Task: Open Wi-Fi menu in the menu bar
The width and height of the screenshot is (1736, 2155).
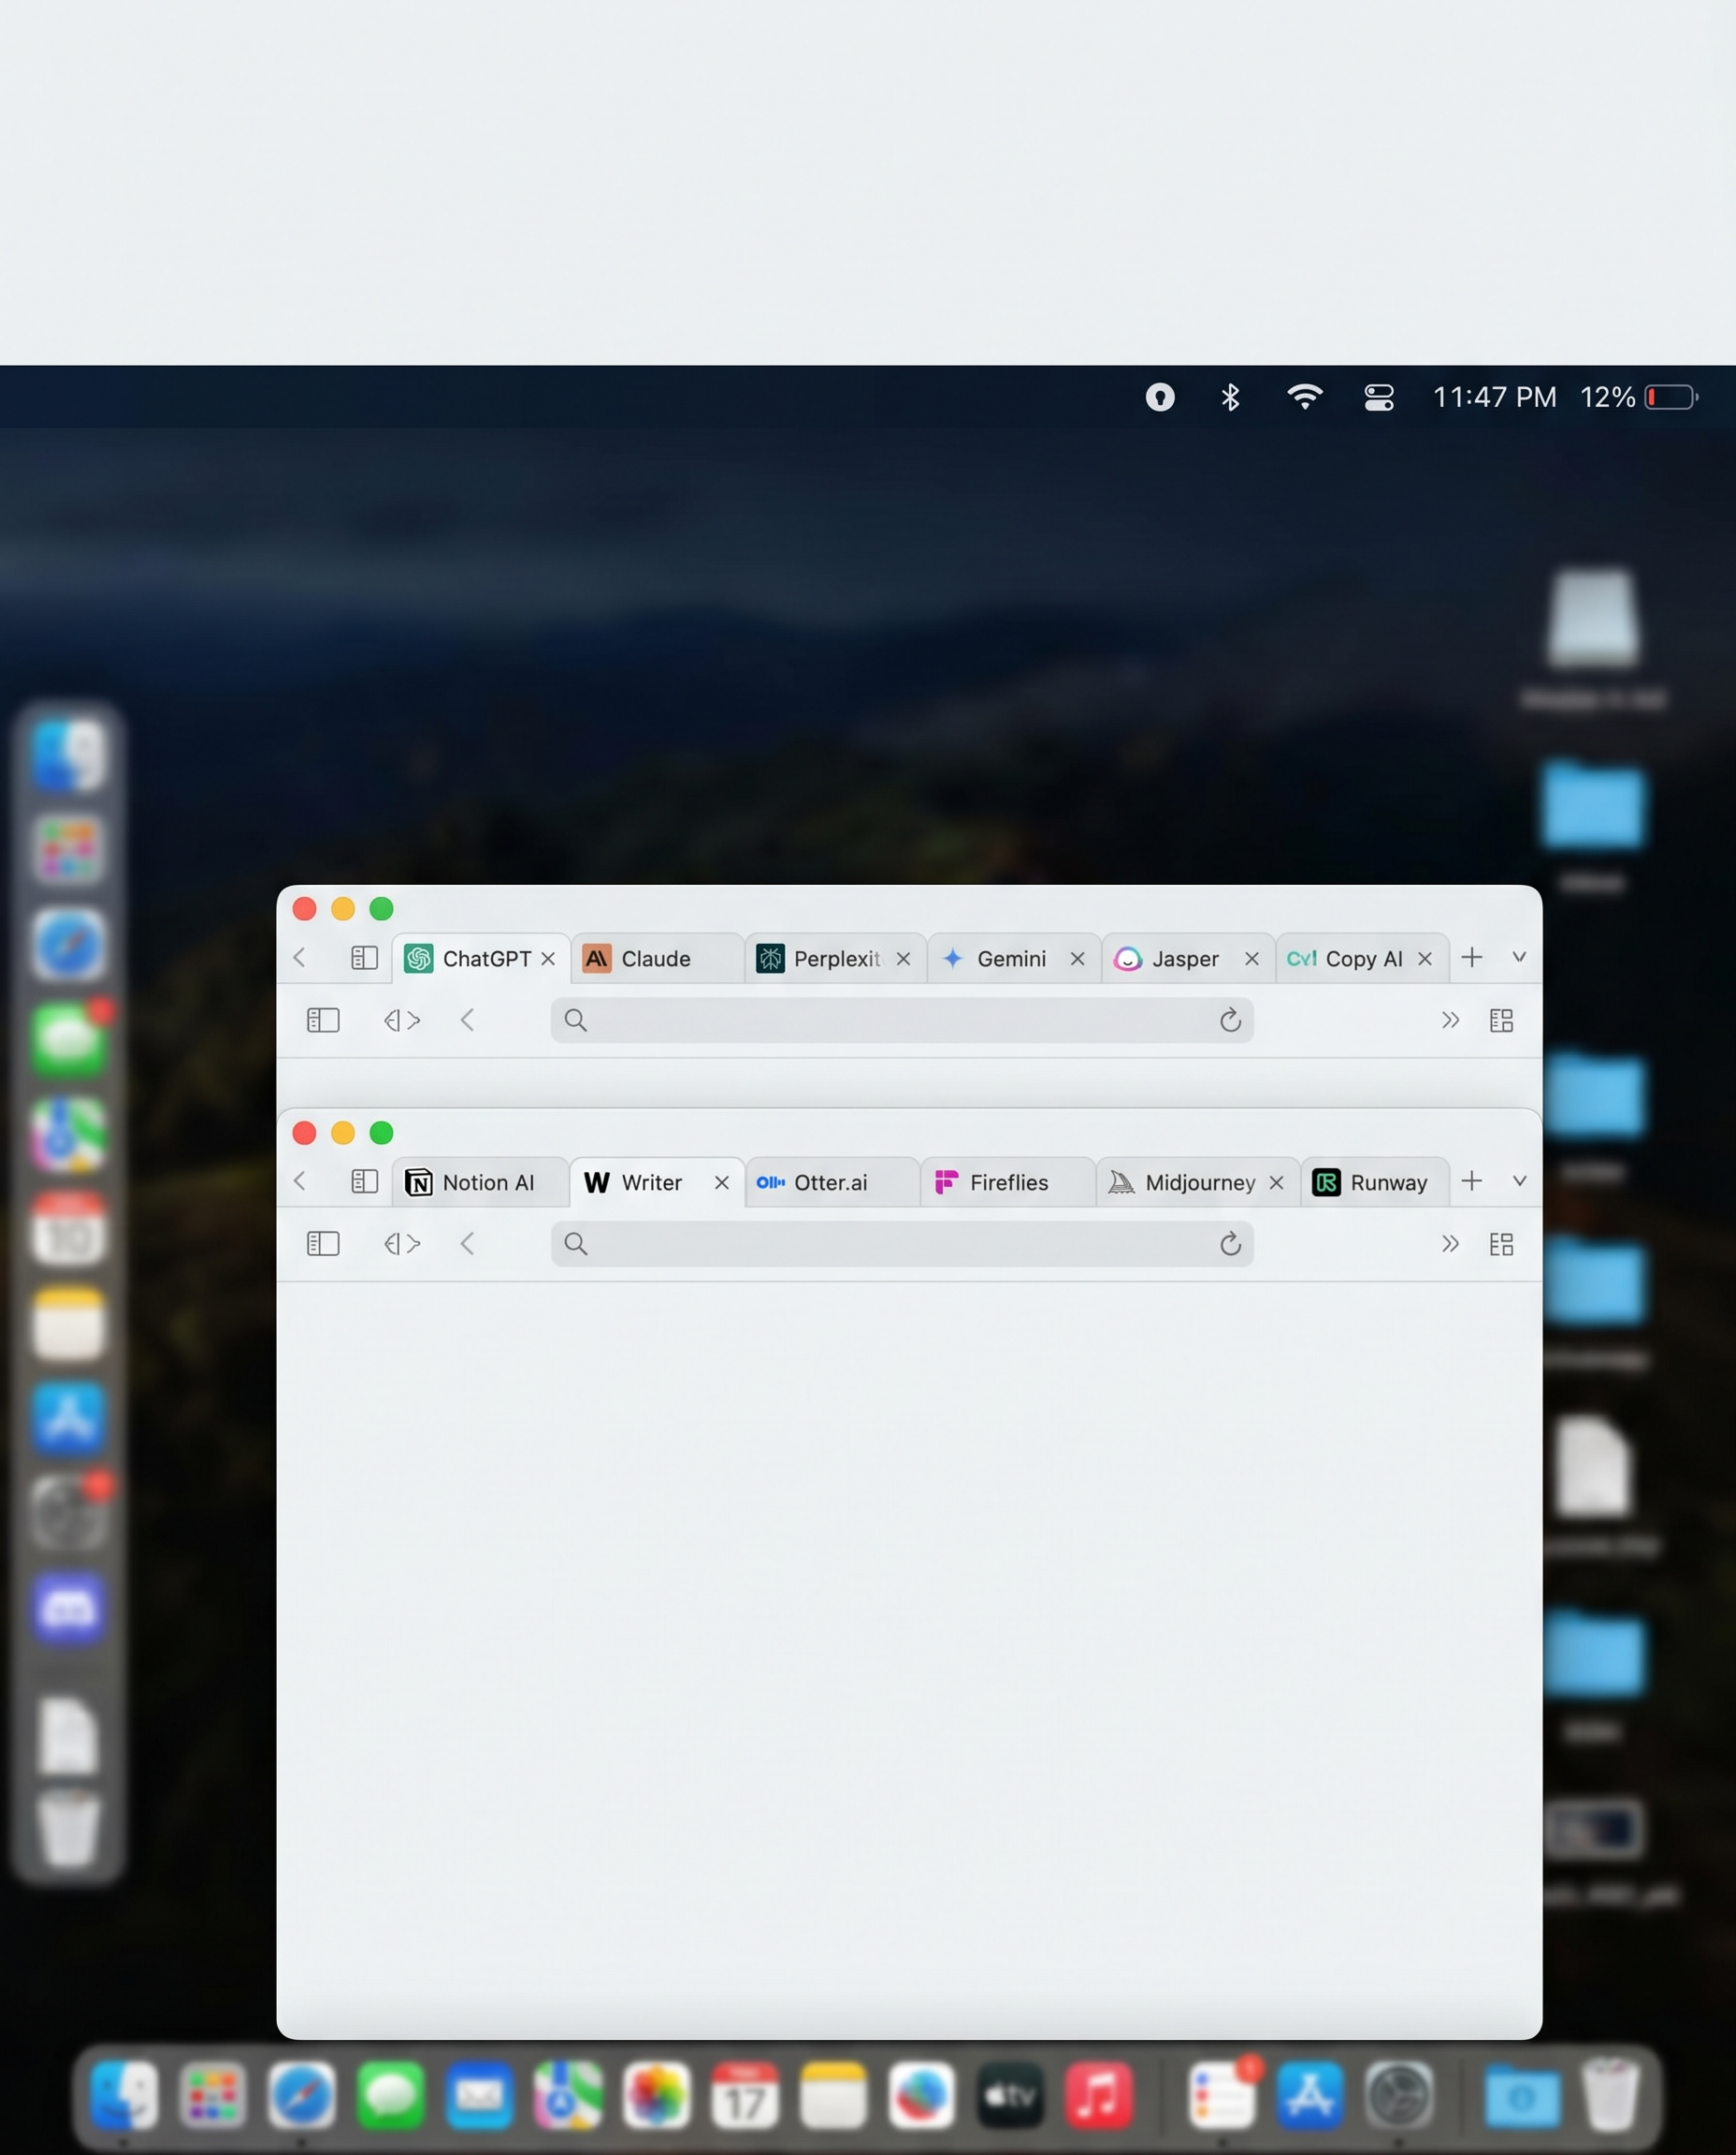Action: click(1305, 397)
